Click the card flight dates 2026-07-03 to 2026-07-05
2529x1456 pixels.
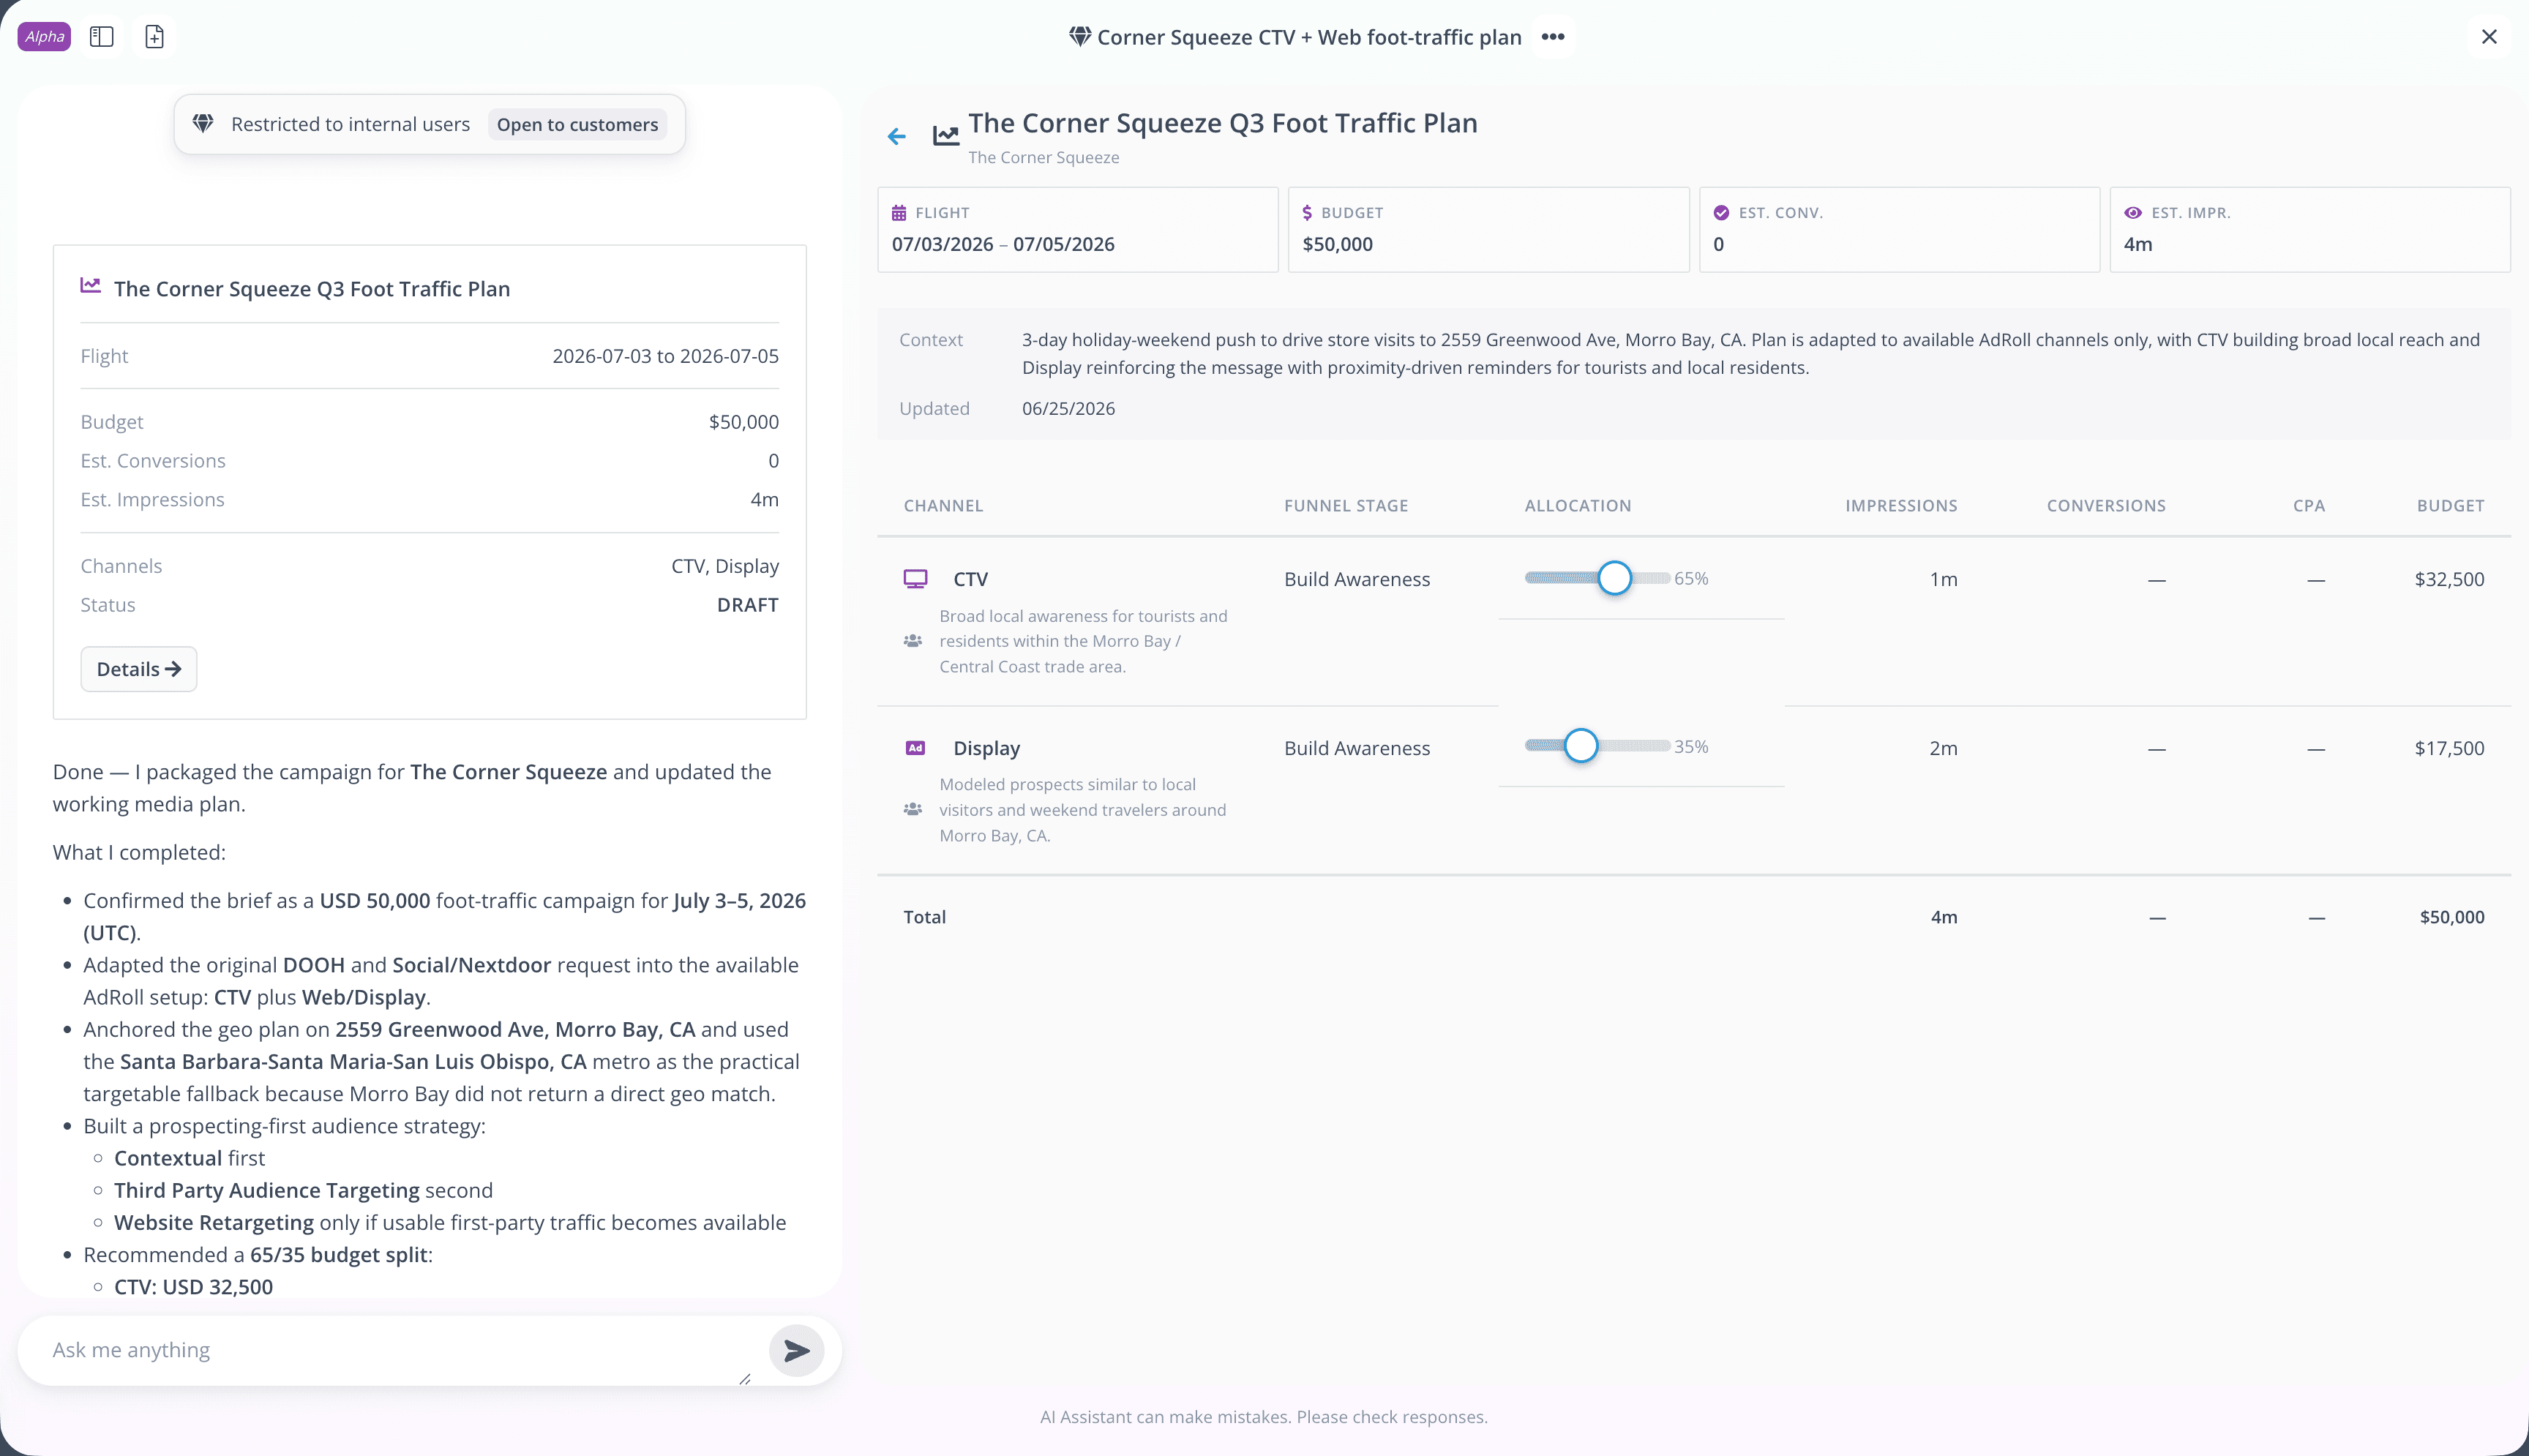click(666, 356)
